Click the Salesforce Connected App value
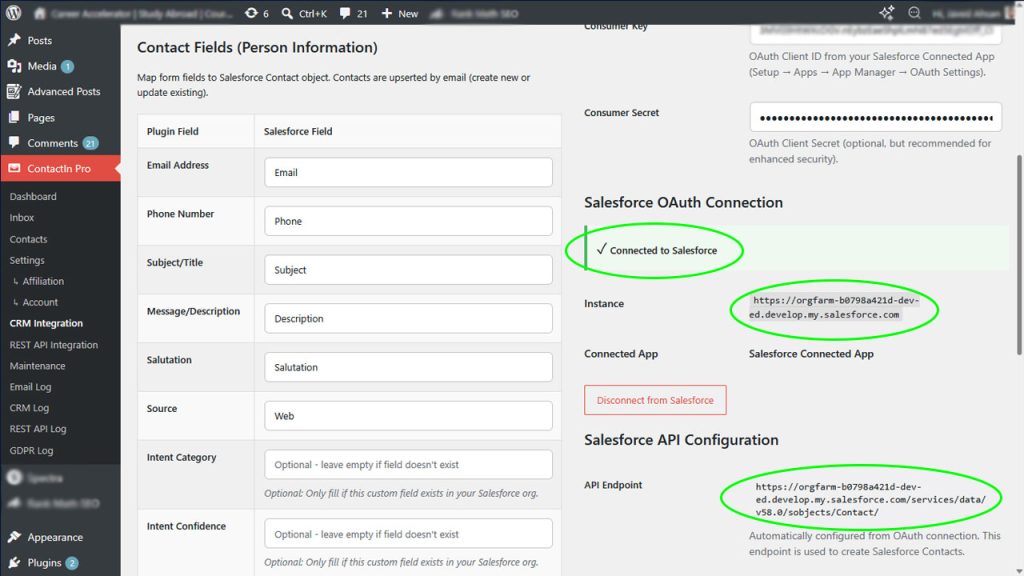Screen dimensions: 1024x576 click(x=811, y=353)
